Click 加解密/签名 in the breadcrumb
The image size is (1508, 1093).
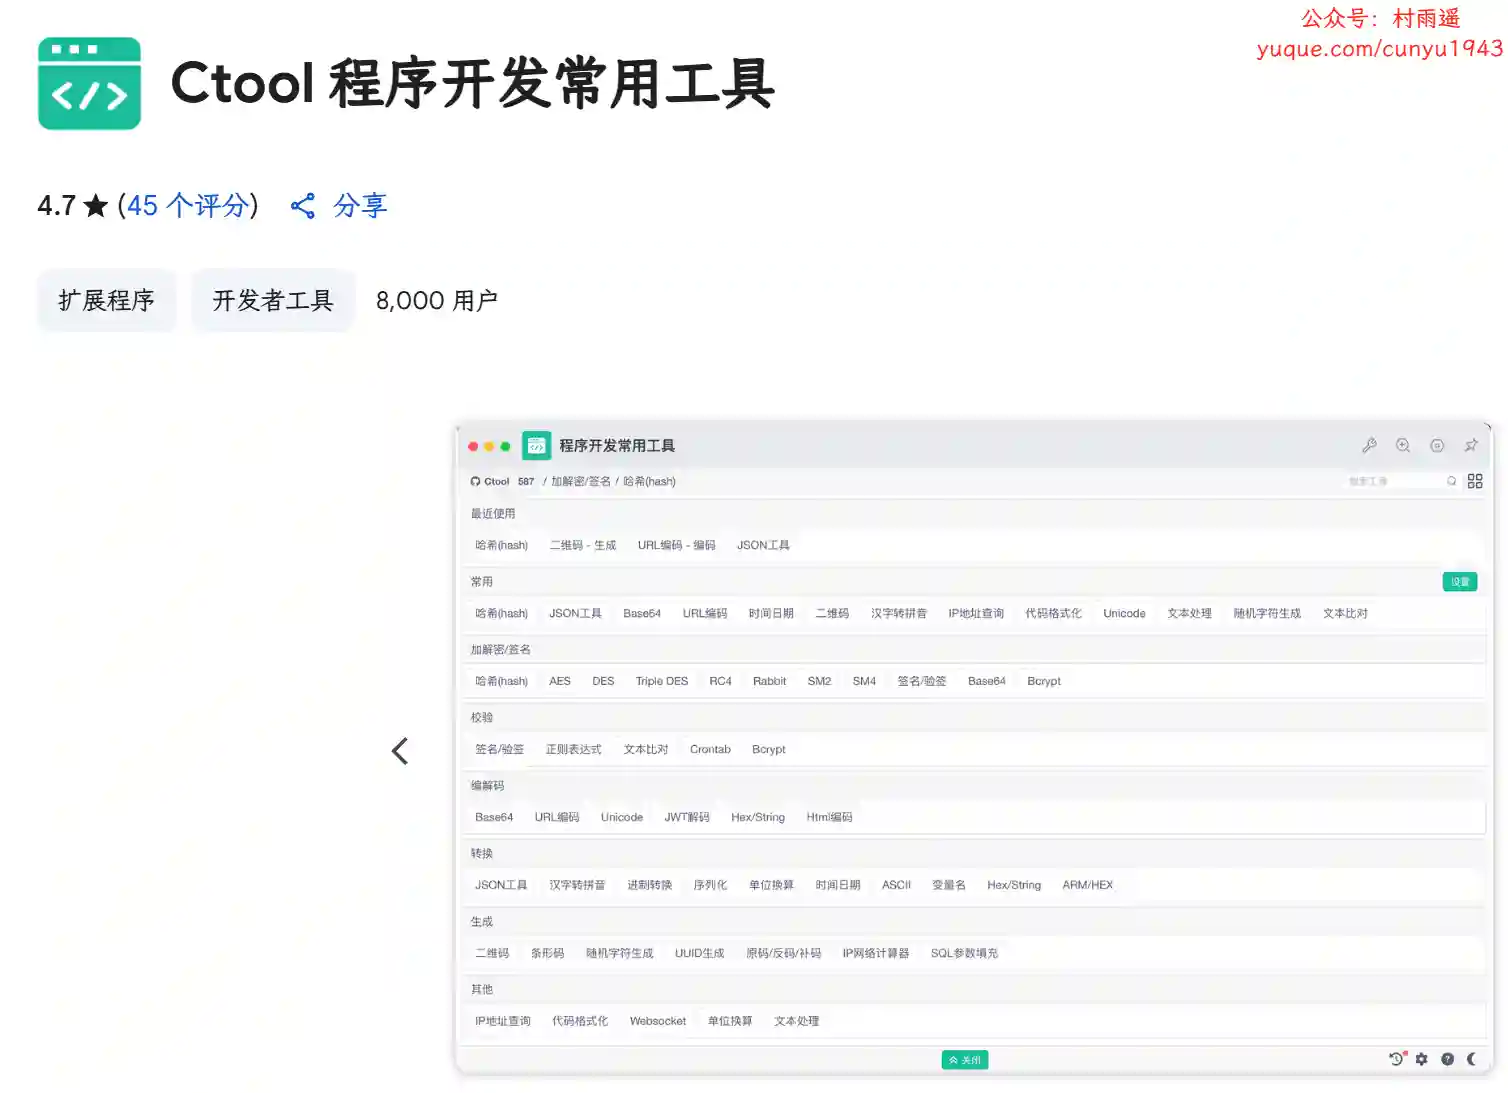(581, 481)
